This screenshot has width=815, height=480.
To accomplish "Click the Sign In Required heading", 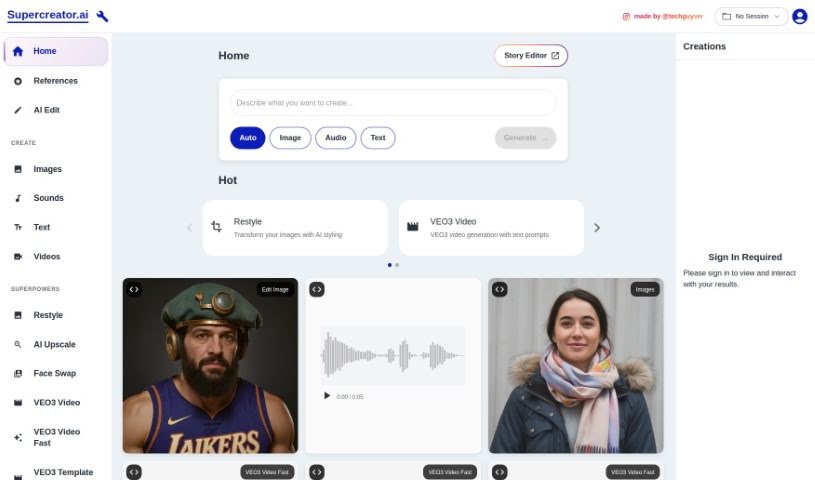I will [x=745, y=257].
